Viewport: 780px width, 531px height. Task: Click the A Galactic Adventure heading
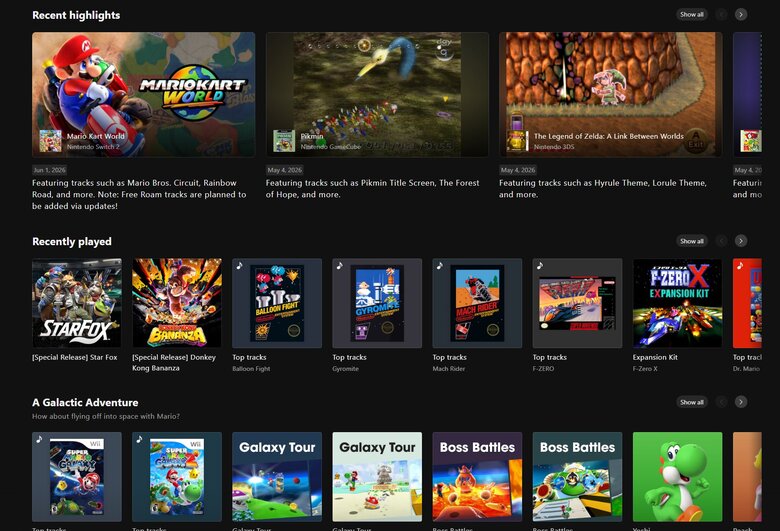tap(85, 402)
